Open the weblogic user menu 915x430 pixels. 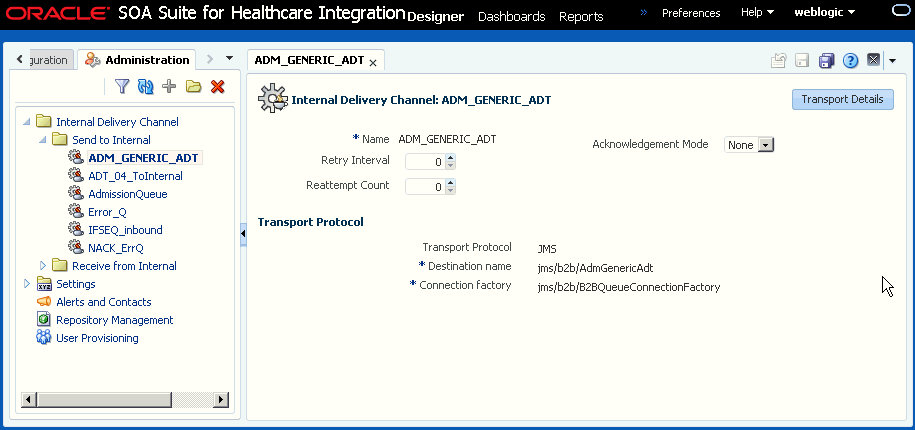click(x=825, y=12)
